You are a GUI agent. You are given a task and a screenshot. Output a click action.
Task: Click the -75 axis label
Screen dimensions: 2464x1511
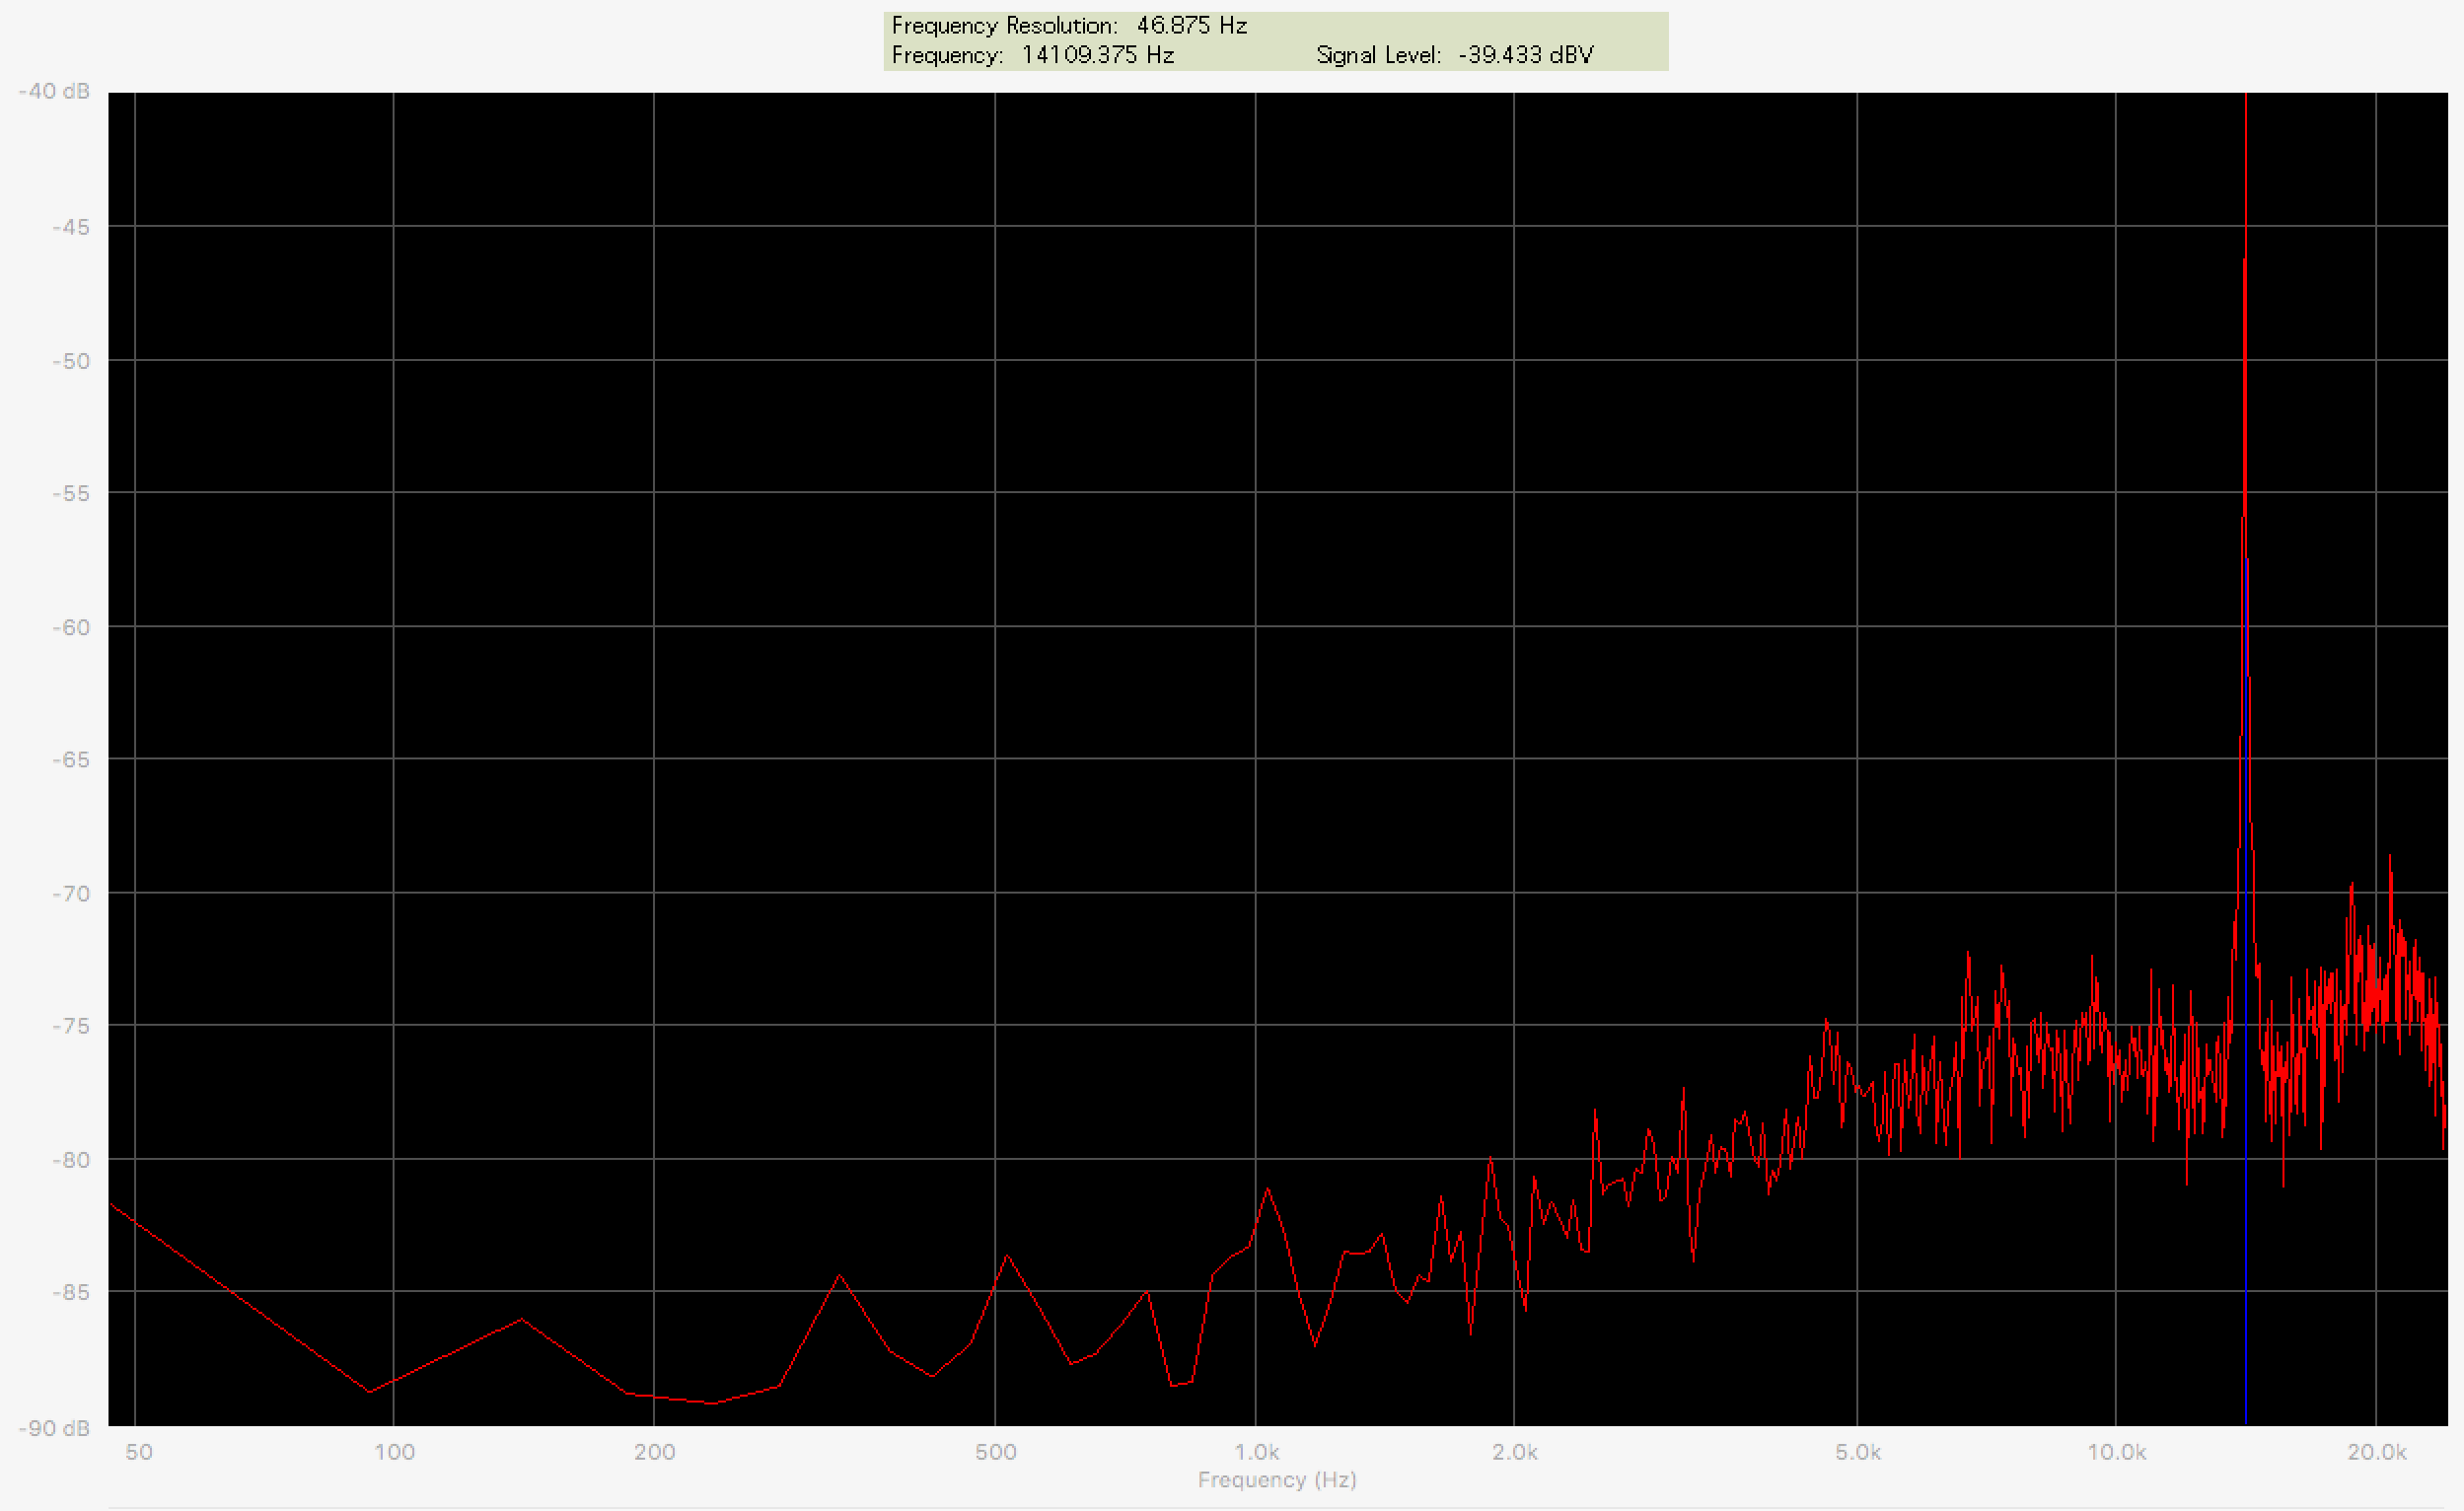pos(71,1026)
